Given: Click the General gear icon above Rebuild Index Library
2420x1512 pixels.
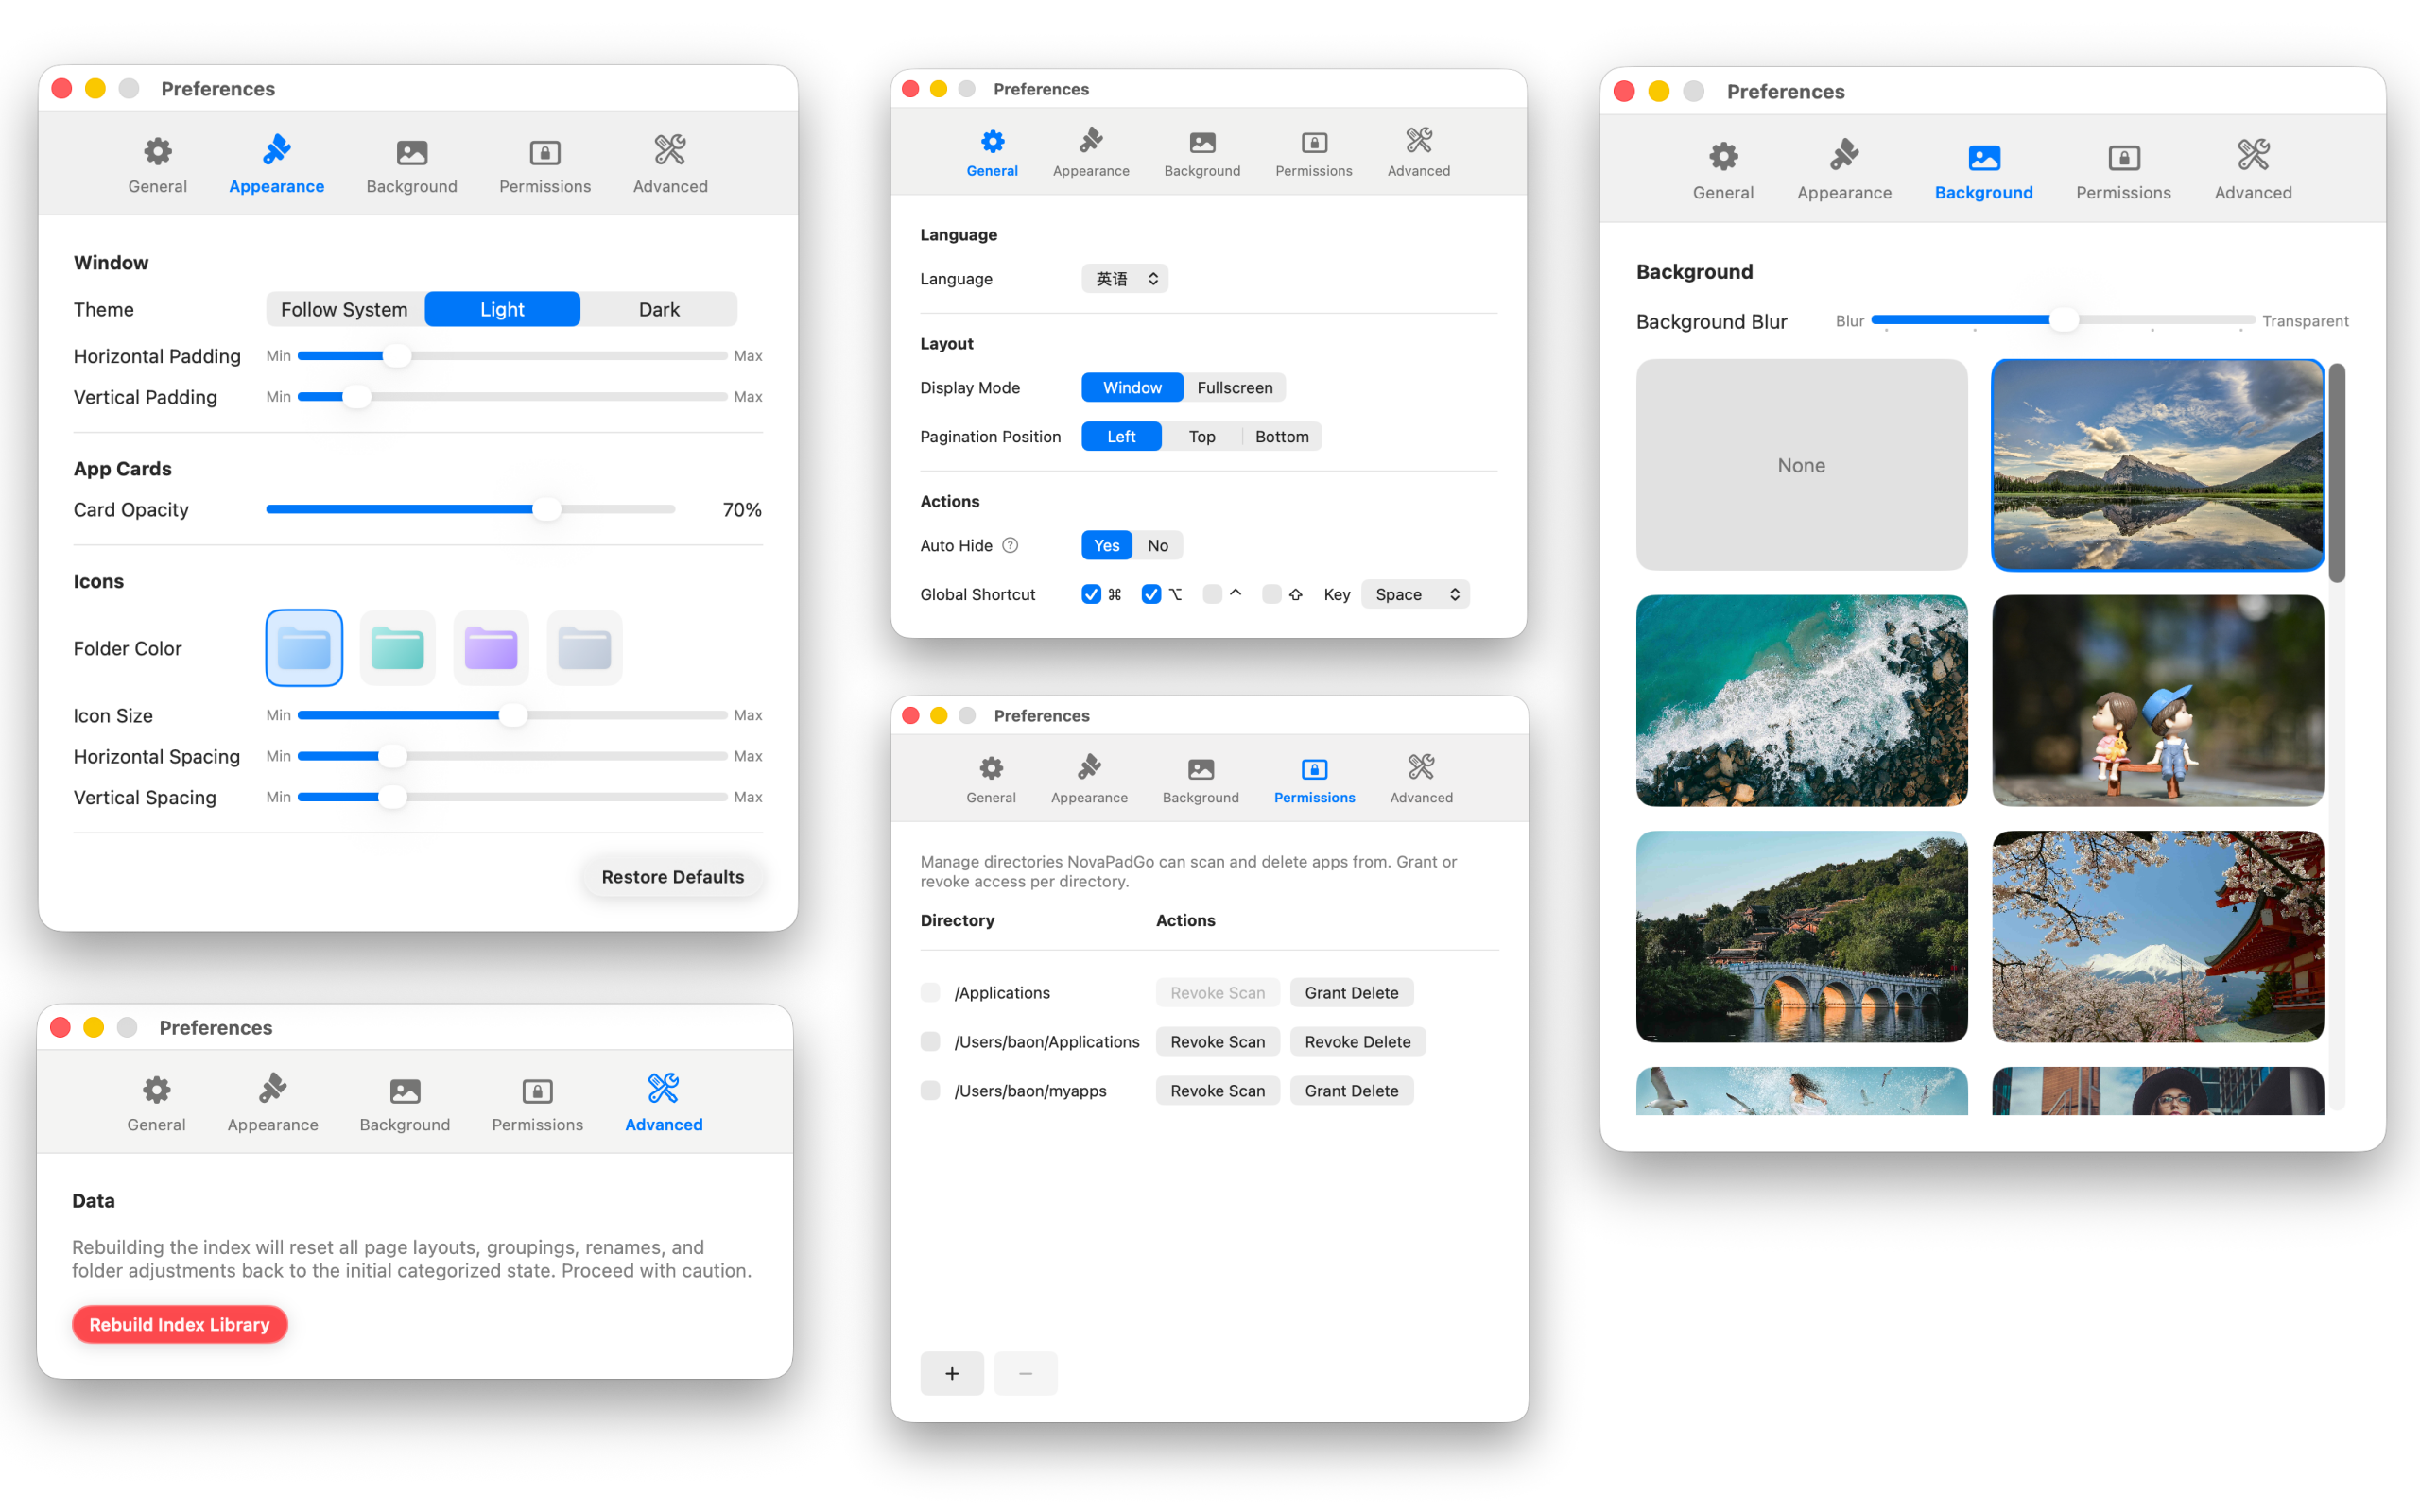Looking at the screenshot, I should click(156, 1090).
